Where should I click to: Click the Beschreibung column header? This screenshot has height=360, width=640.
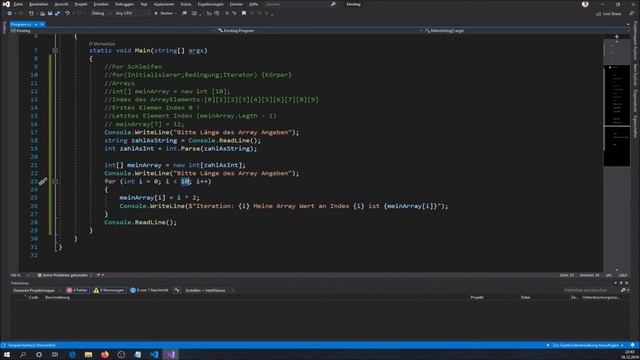(58, 298)
